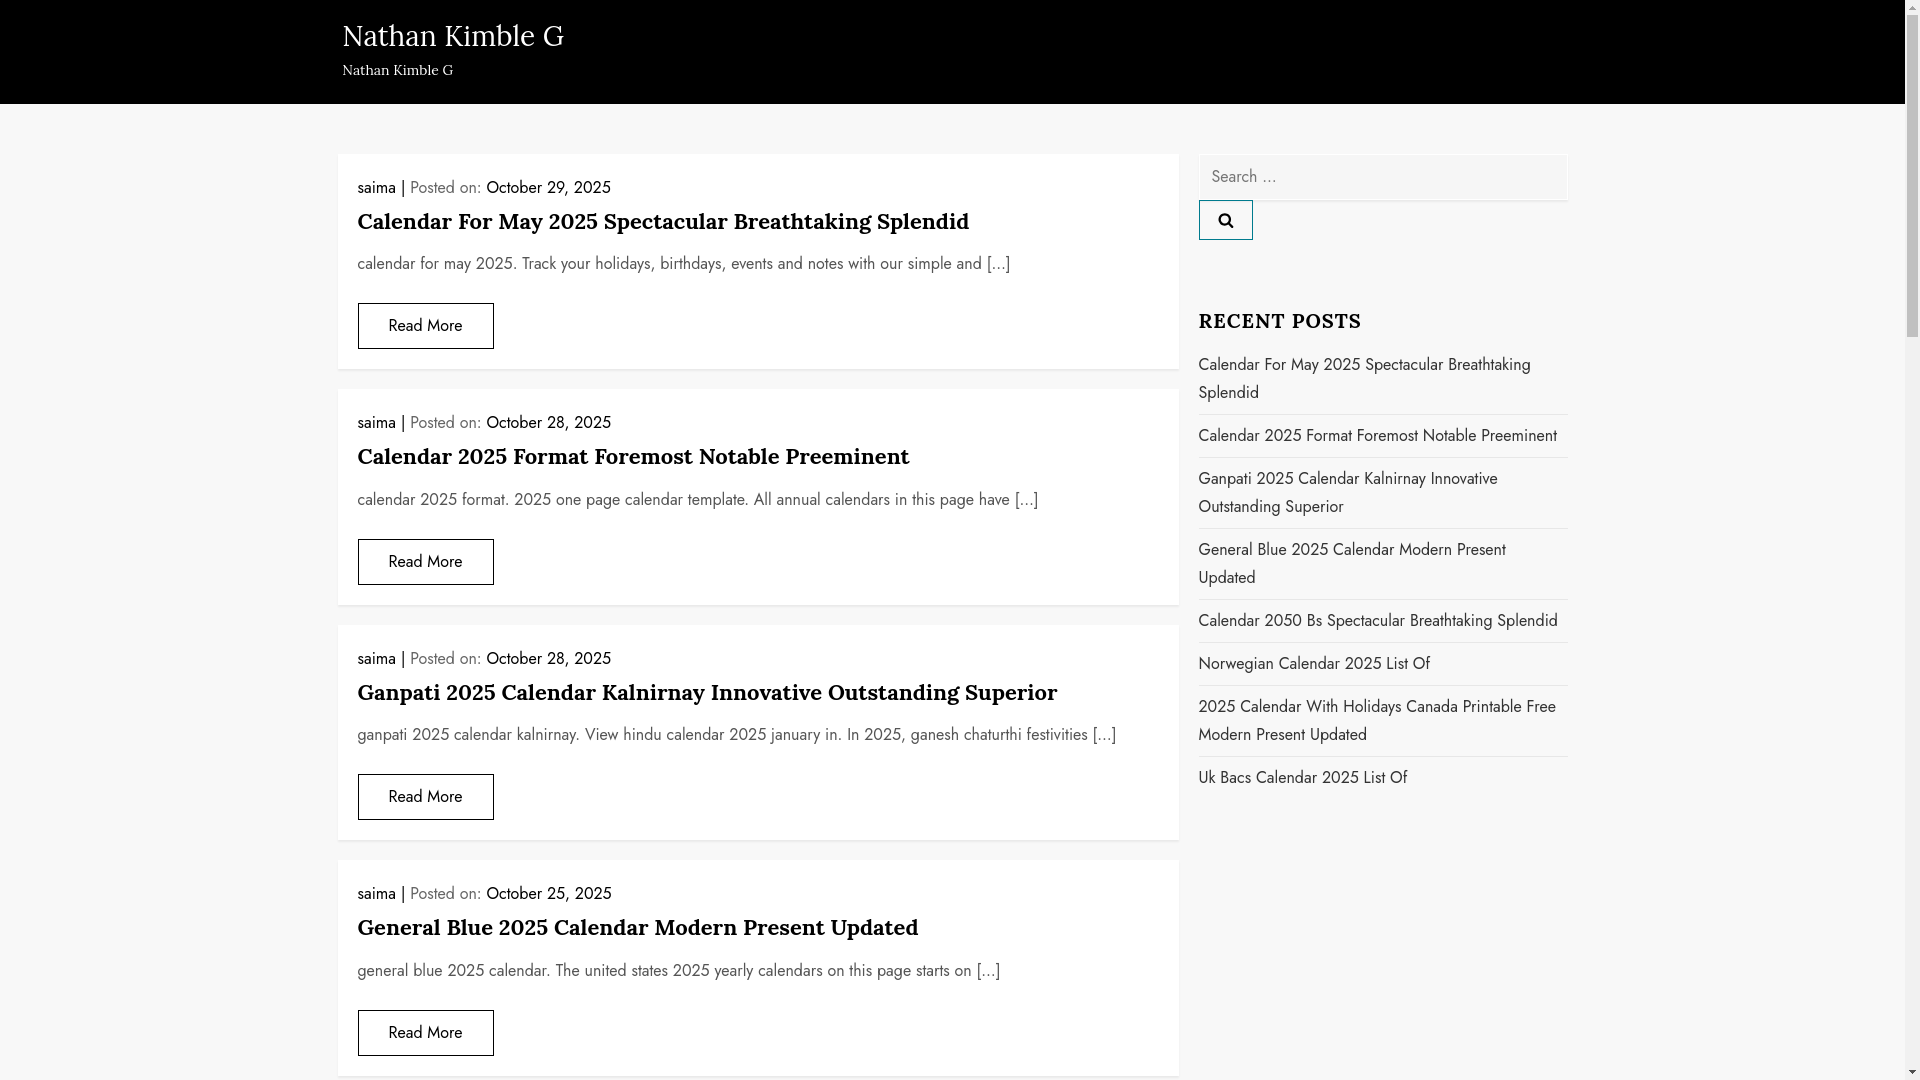Image resolution: width=1920 pixels, height=1080 pixels.
Task: Click excerpt text 'calendar 2025 format. 2025 one page'
Action: (697, 500)
